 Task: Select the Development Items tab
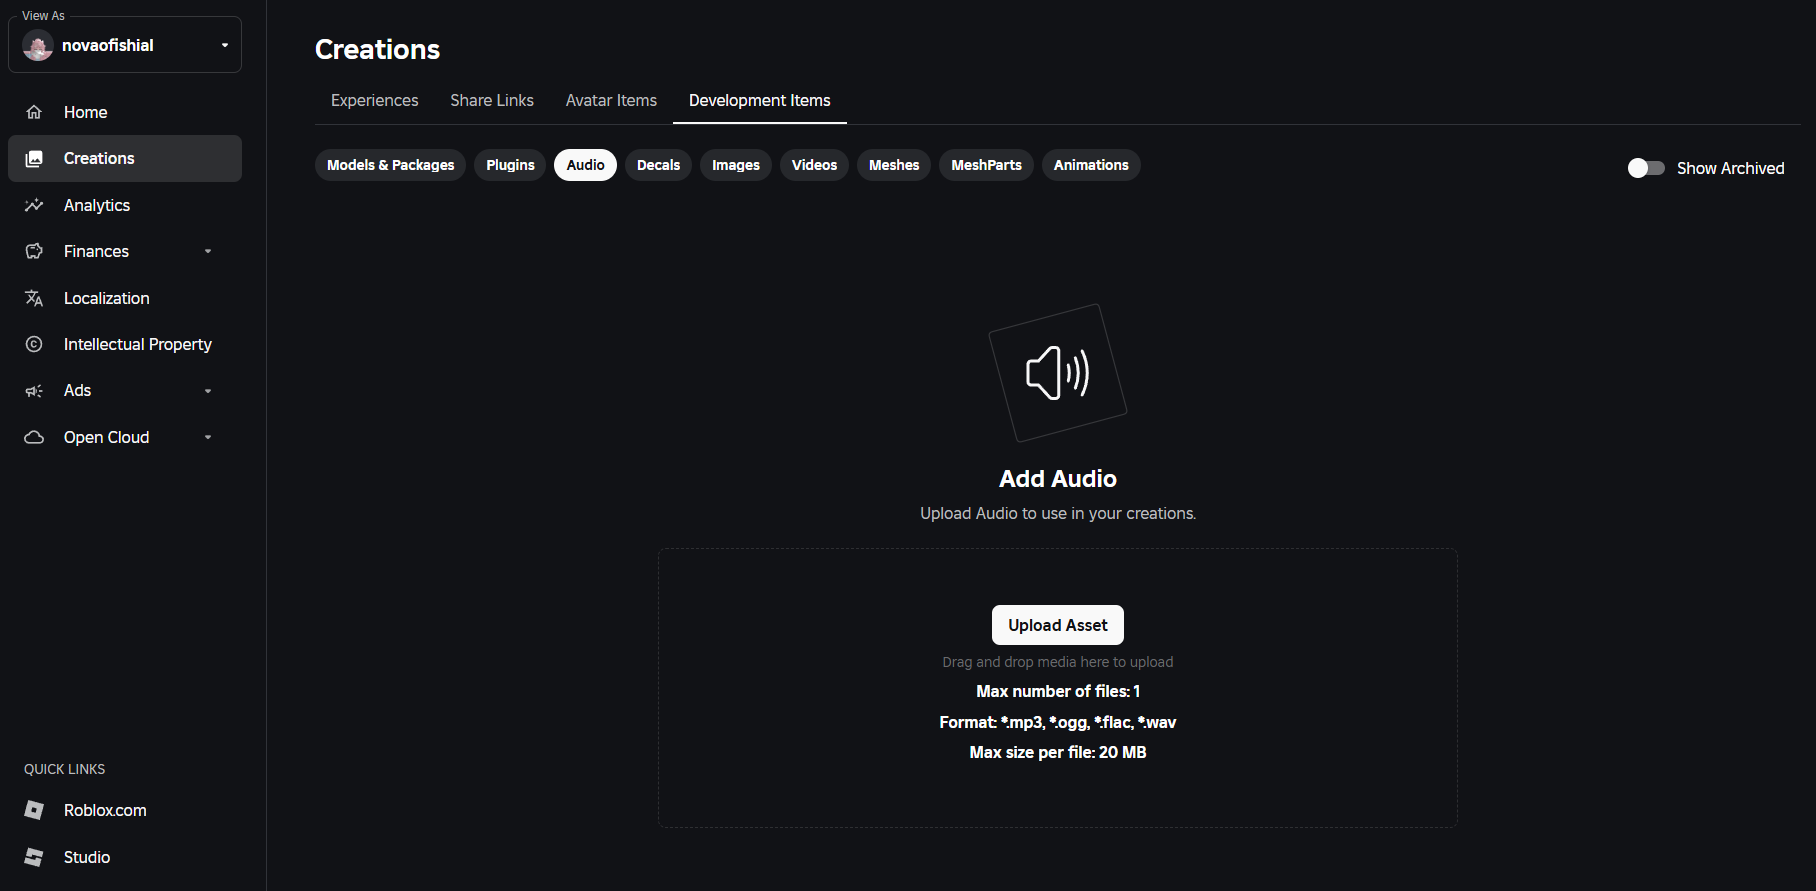pyautogui.click(x=760, y=100)
